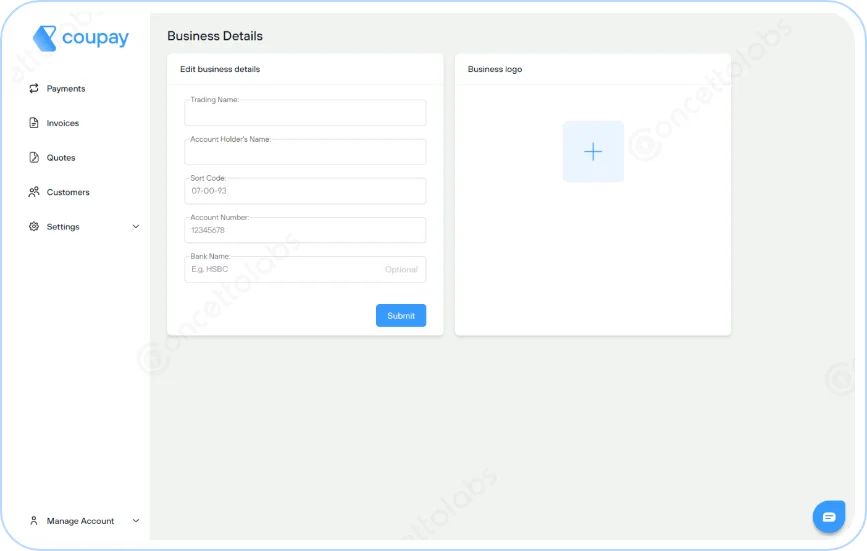Focus the Account Holder's Name field
867x551 pixels.
(x=305, y=152)
